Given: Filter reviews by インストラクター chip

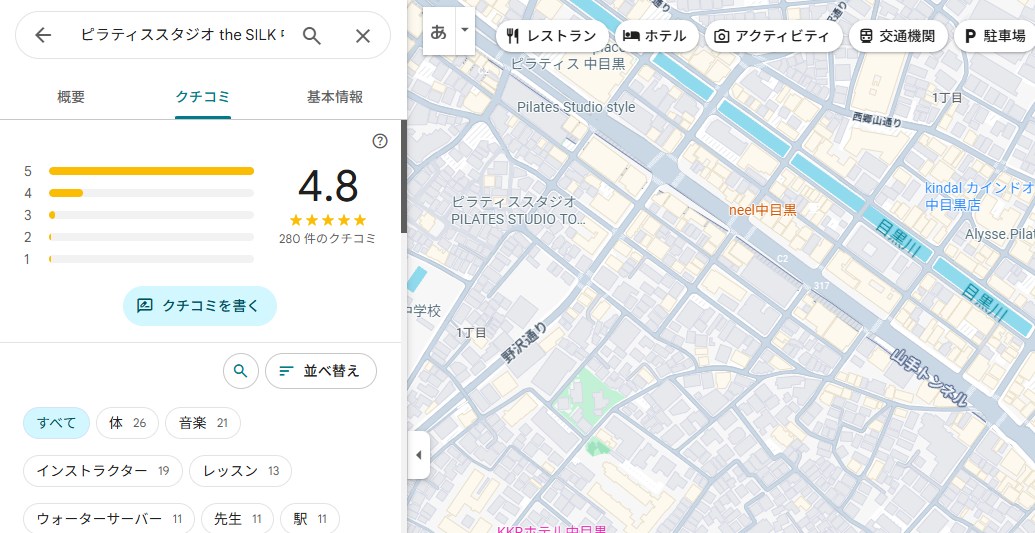Looking at the screenshot, I should pyautogui.click(x=102, y=471).
